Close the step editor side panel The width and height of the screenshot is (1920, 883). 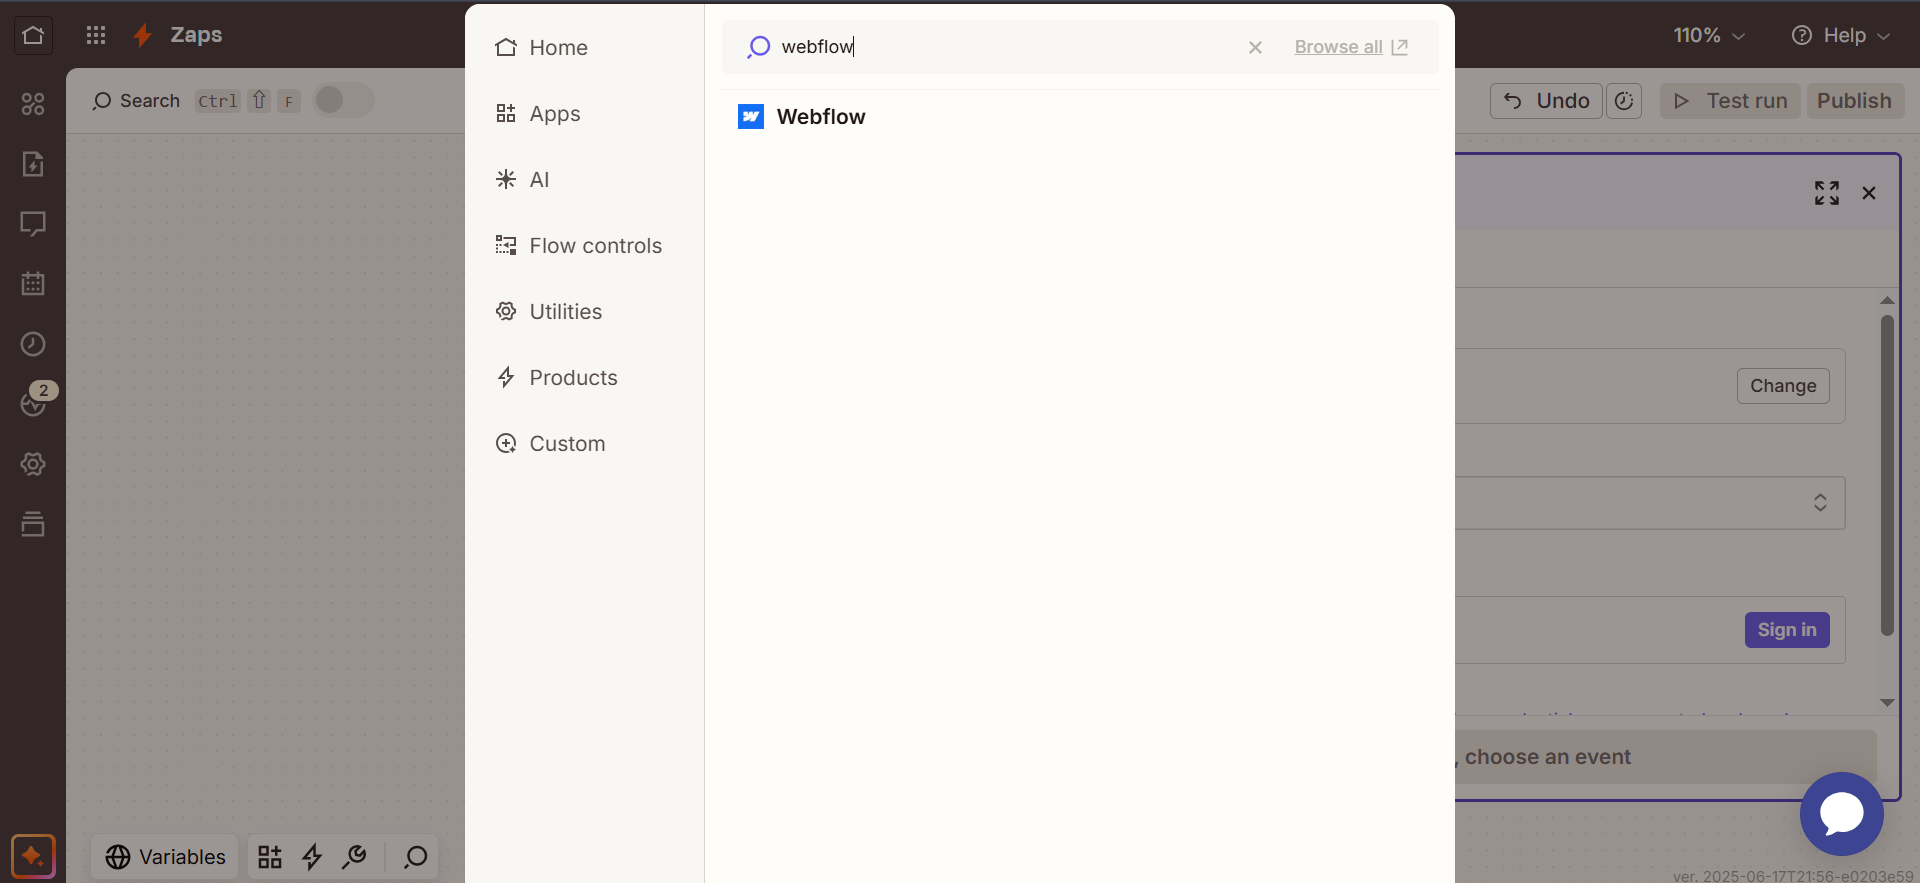pos(1869,193)
